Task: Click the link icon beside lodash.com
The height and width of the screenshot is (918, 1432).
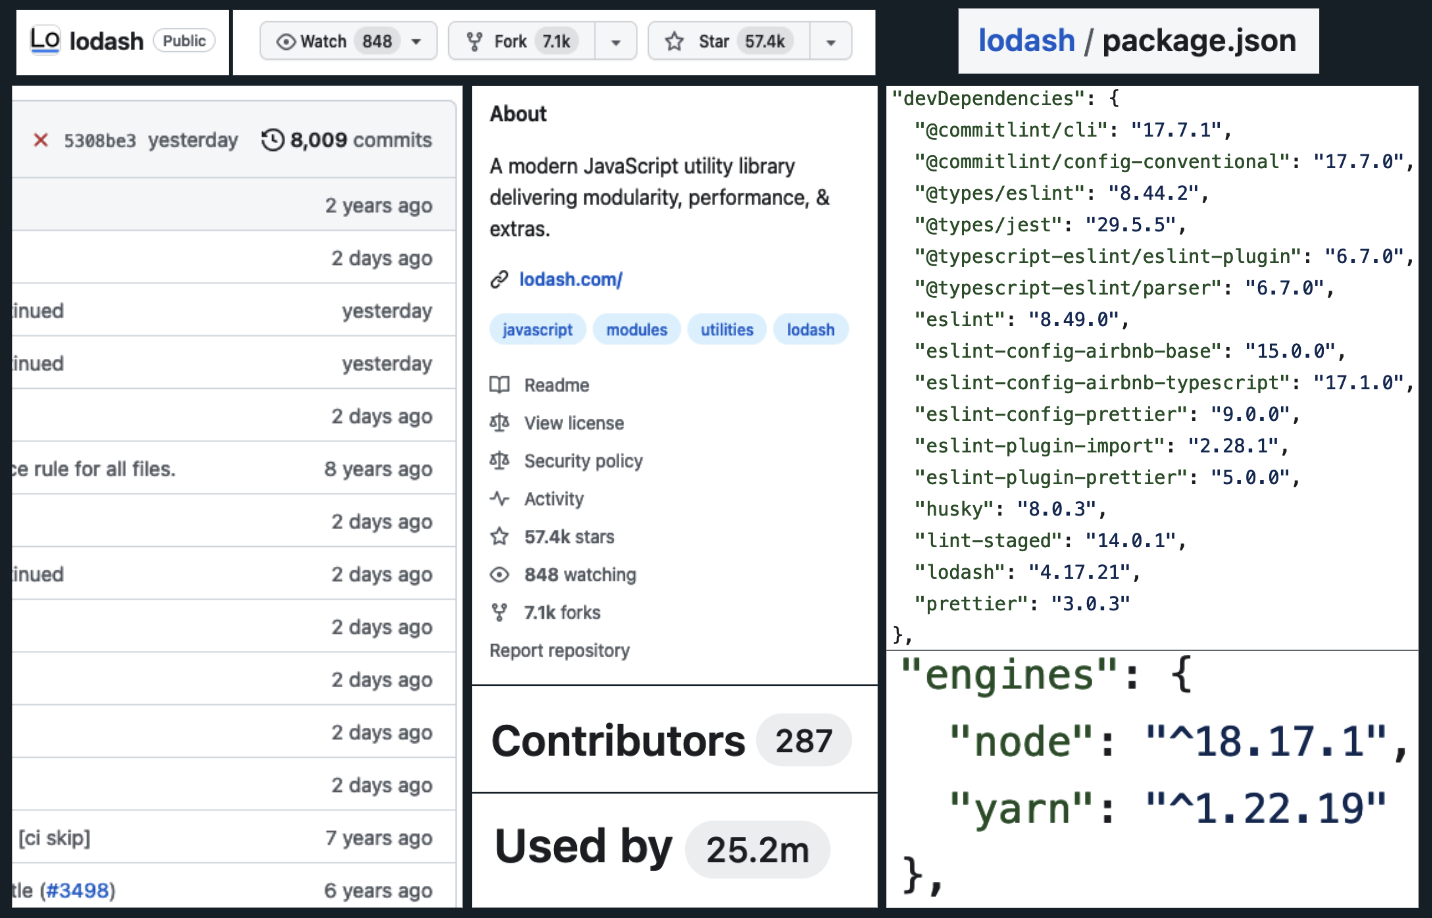Action: coord(499,280)
